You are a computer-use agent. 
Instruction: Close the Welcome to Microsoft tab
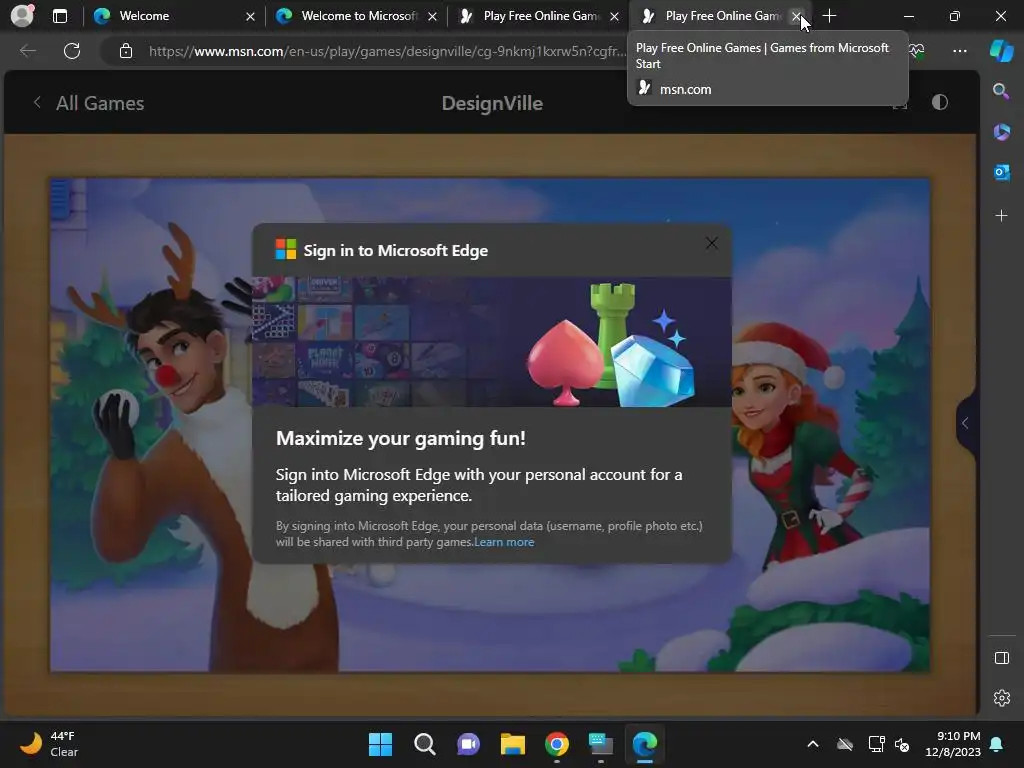point(432,16)
